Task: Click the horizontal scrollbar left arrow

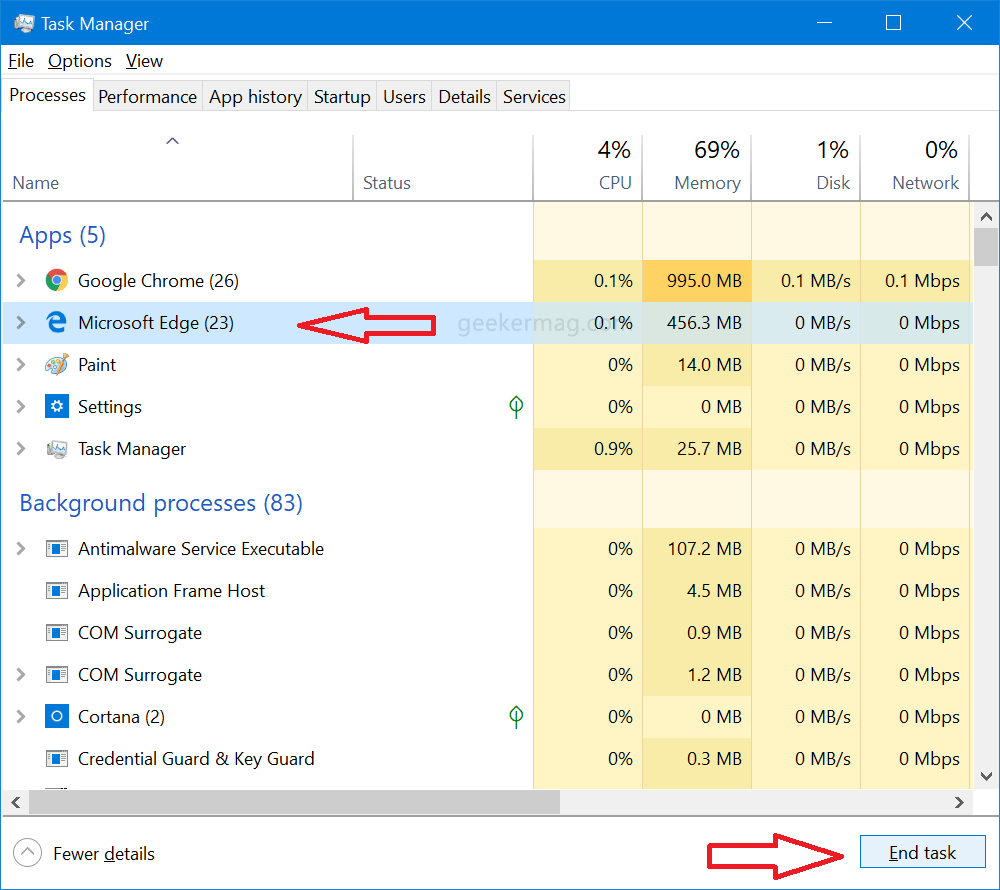Action: [x=16, y=802]
